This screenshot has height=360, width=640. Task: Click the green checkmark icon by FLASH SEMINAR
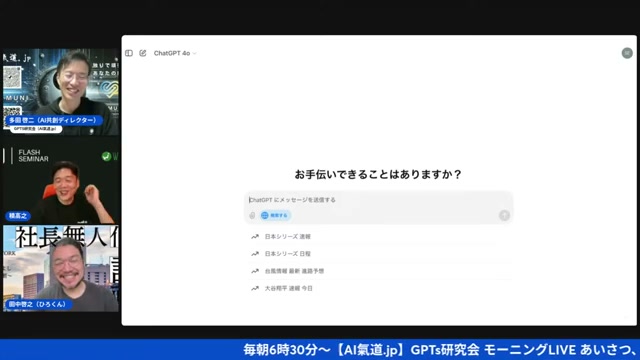(x=107, y=156)
